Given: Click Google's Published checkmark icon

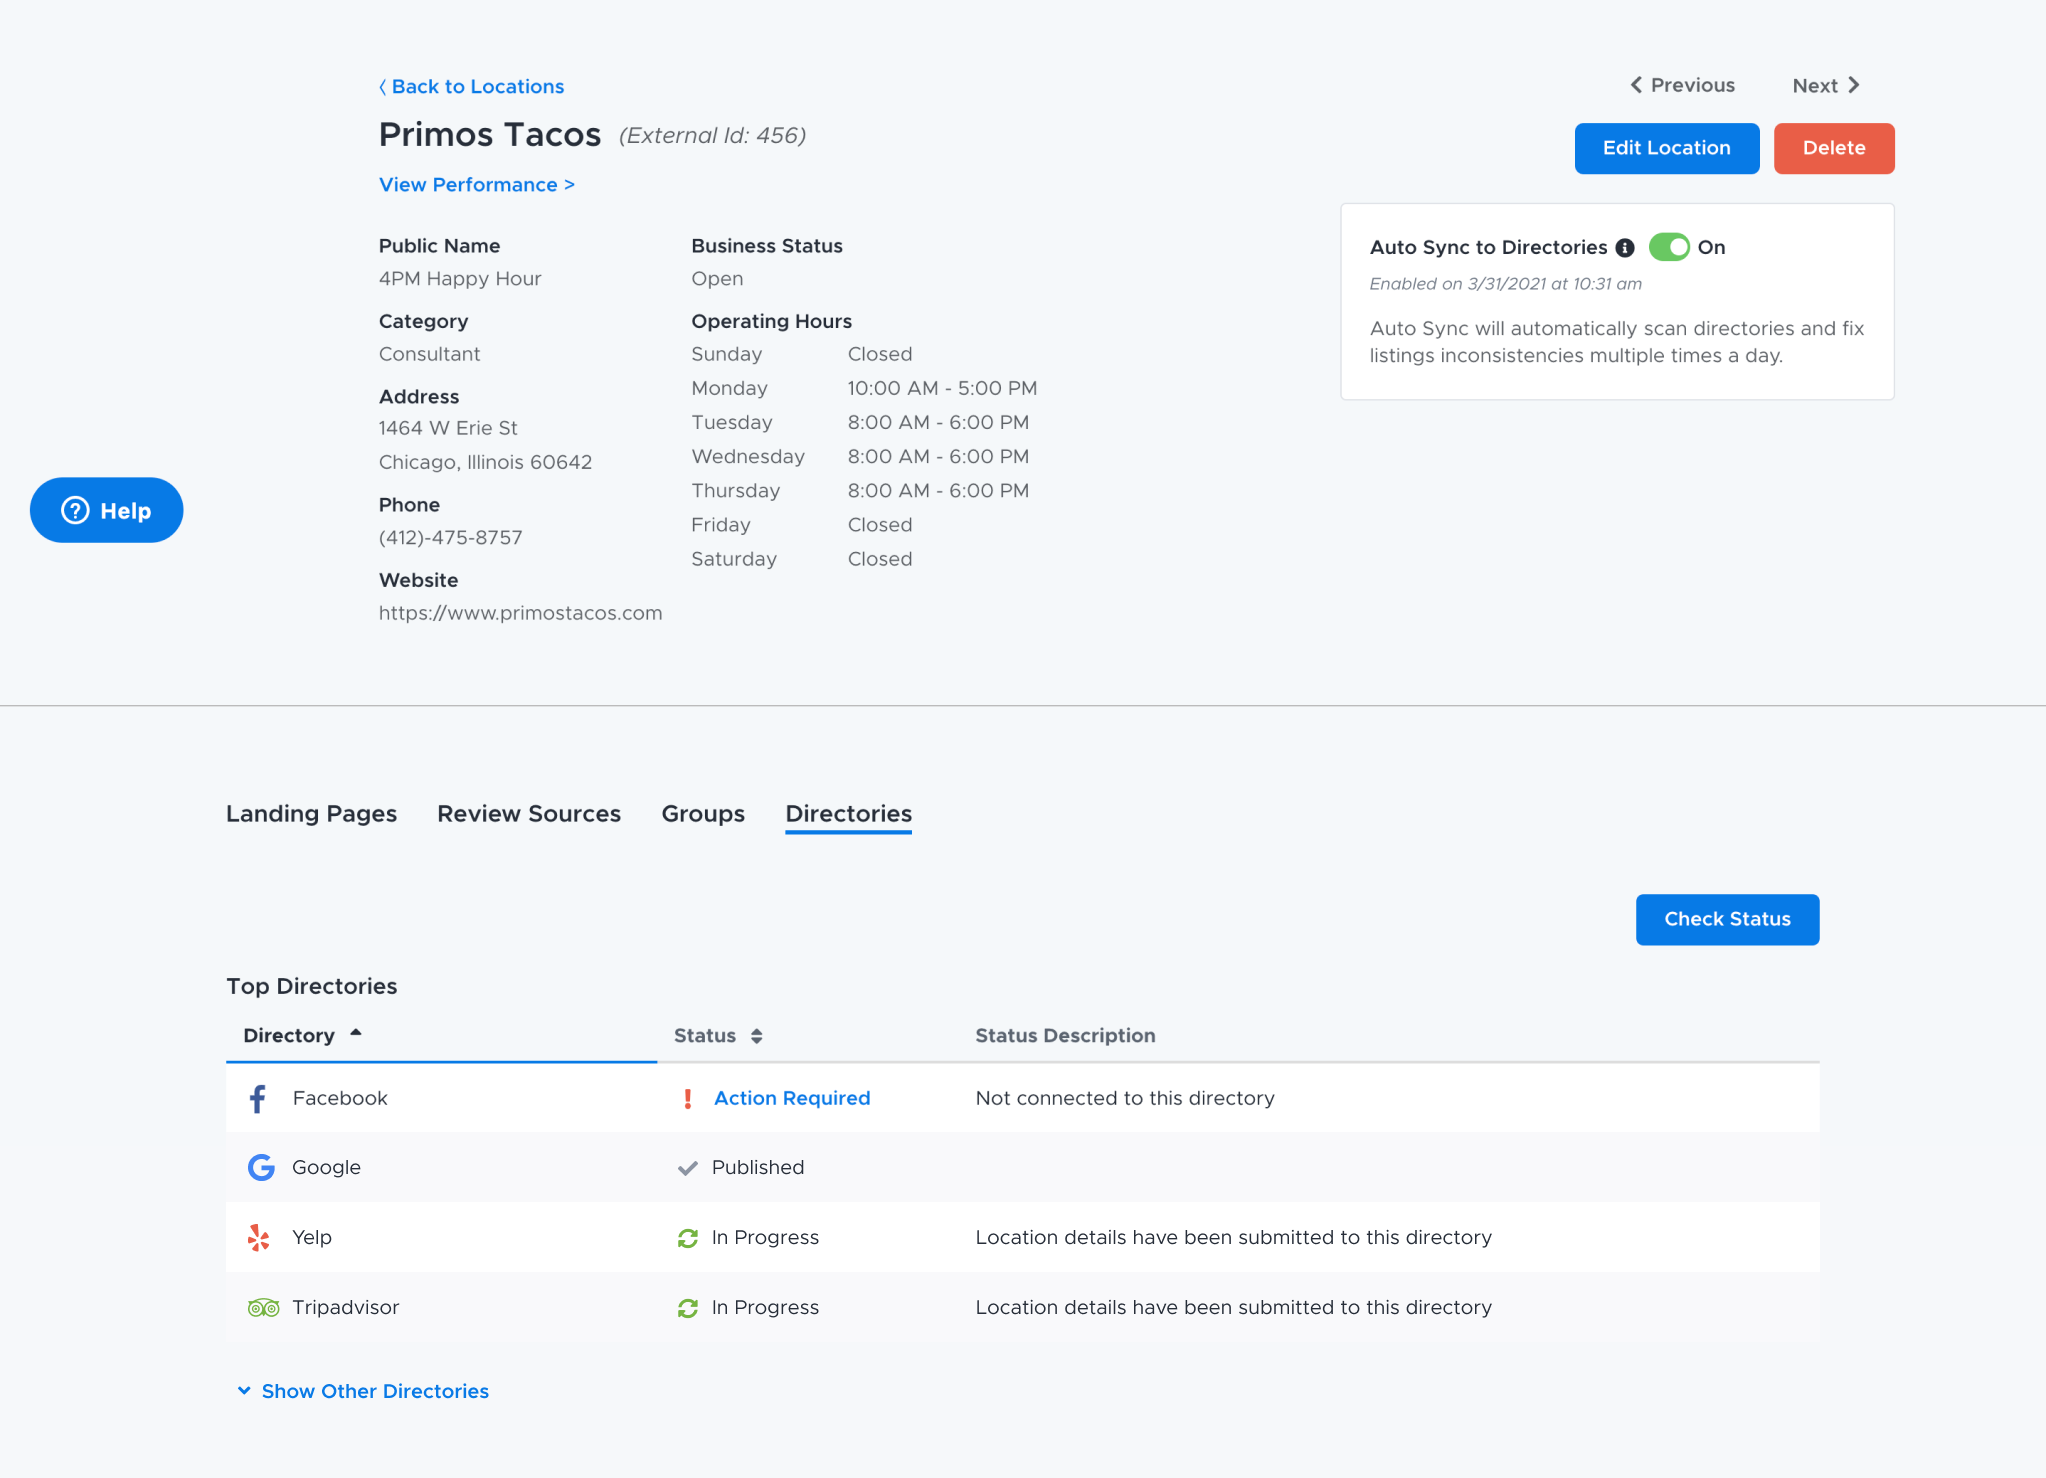Looking at the screenshot, I should (x=687, y=1168).
